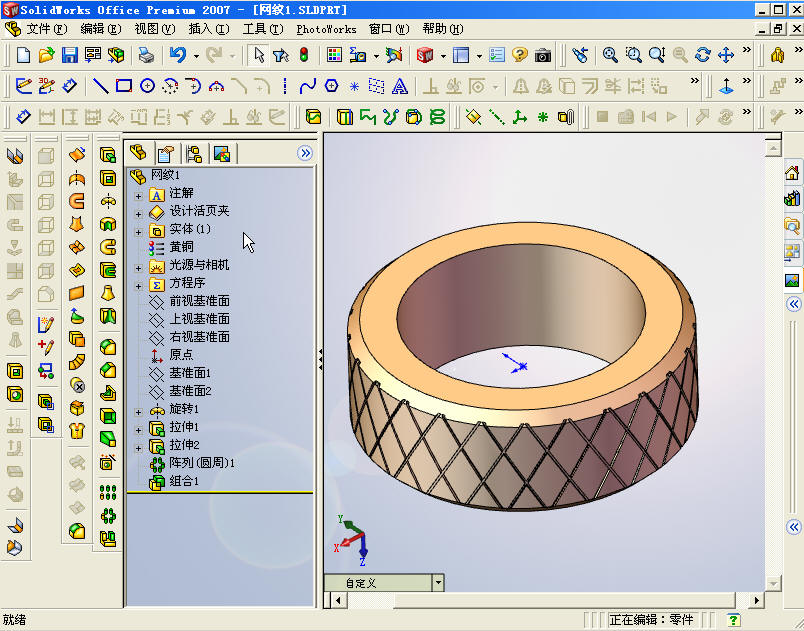Select the sketch Text tool (A icon)
The width and height of the screenshot is (804, 631).
399,86
